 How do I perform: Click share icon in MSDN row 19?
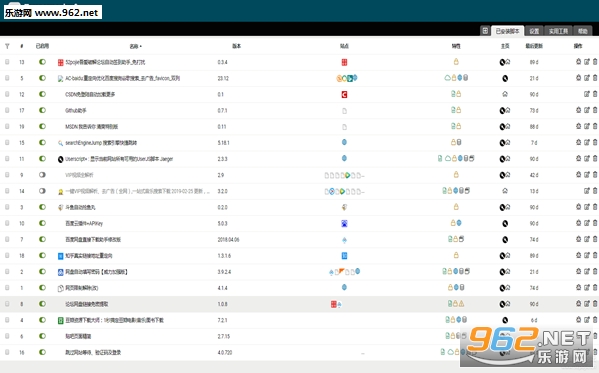tap(578, 126)
